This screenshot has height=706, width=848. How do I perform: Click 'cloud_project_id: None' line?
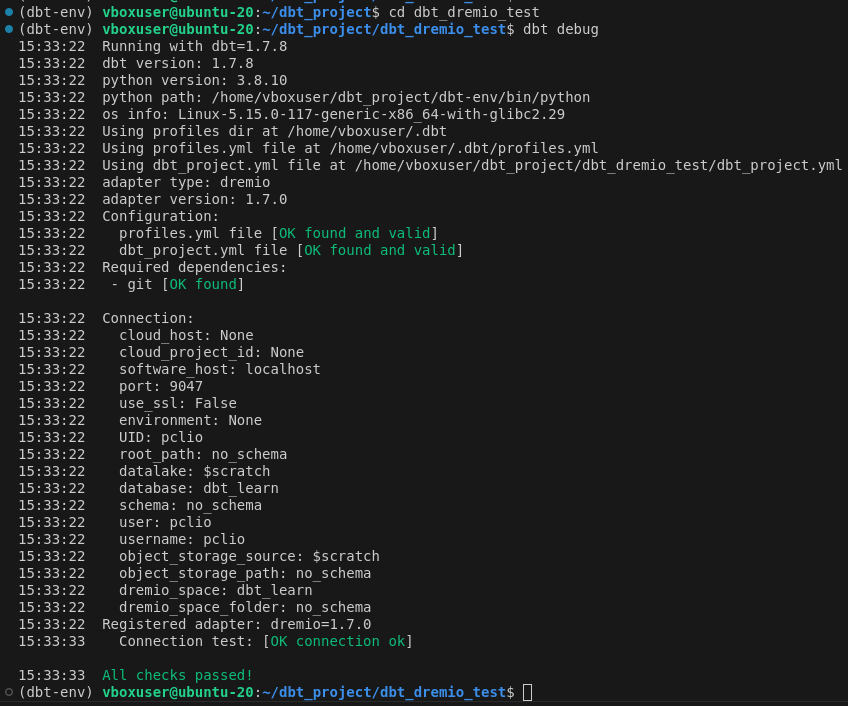[211, 352]
